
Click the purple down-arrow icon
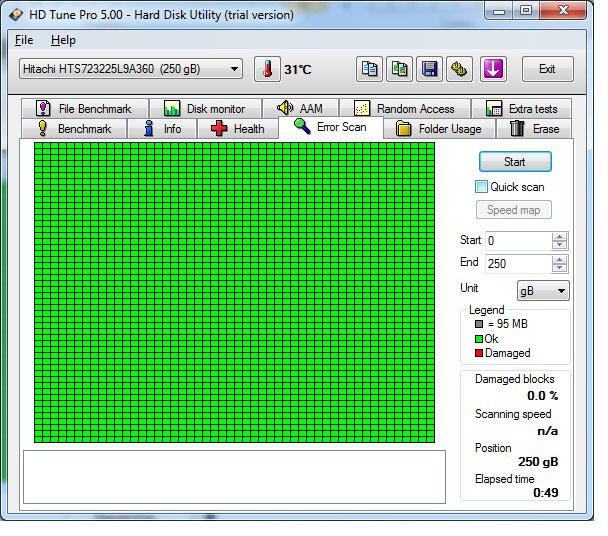pyautogui.click(x=493, y=69)
